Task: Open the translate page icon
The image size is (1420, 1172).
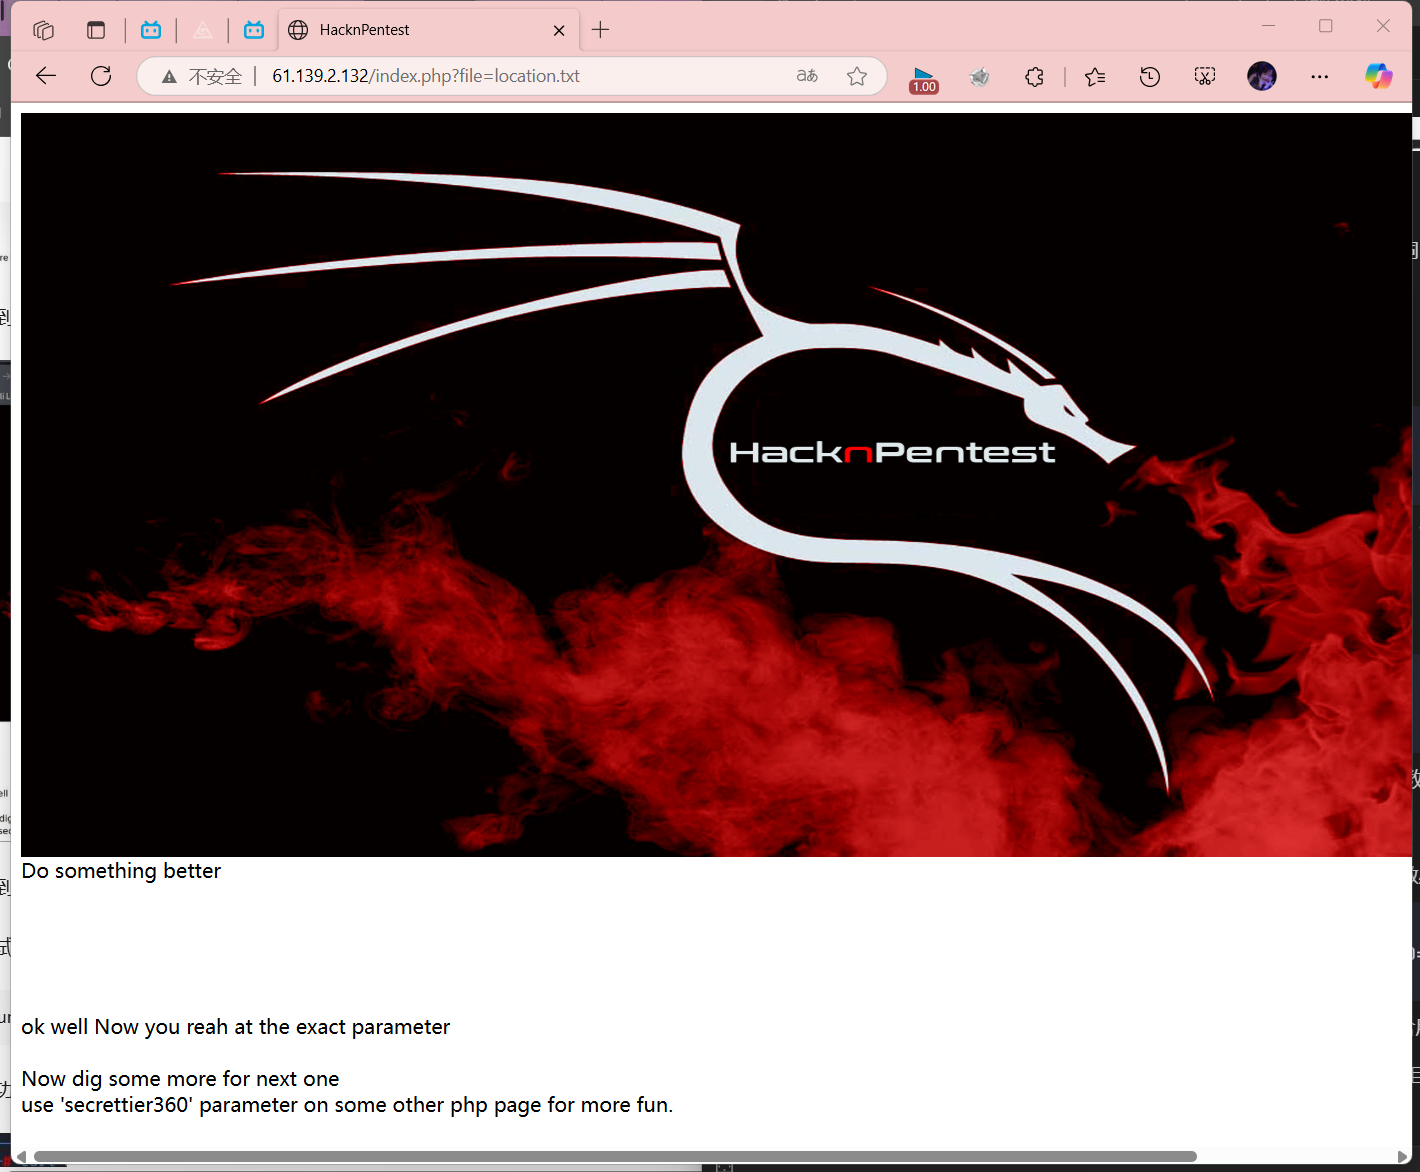Action: 807,76
